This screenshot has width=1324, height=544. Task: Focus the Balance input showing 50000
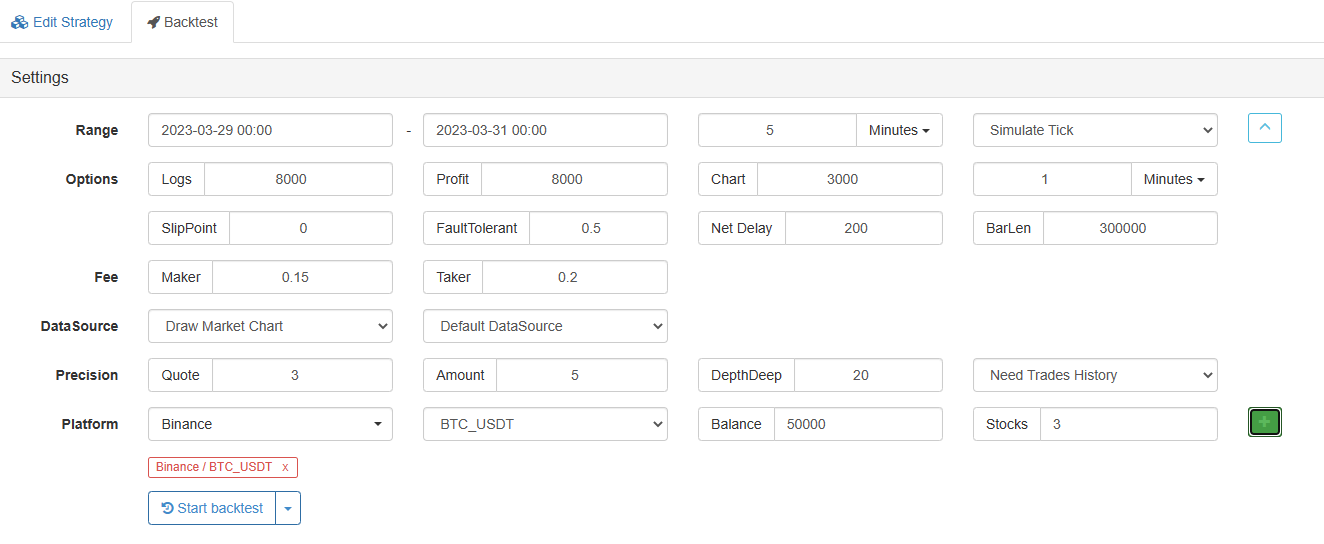pyautogui.click(x=857, y=424)
